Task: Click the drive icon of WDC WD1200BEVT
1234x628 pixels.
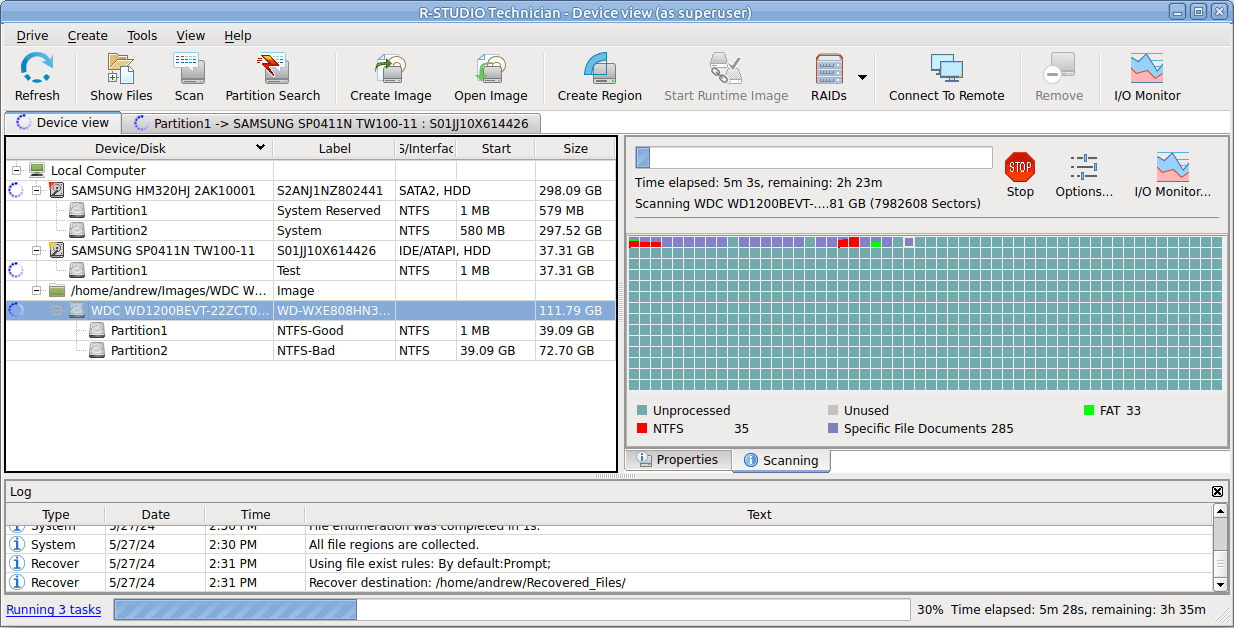Action: click(77, 310)
